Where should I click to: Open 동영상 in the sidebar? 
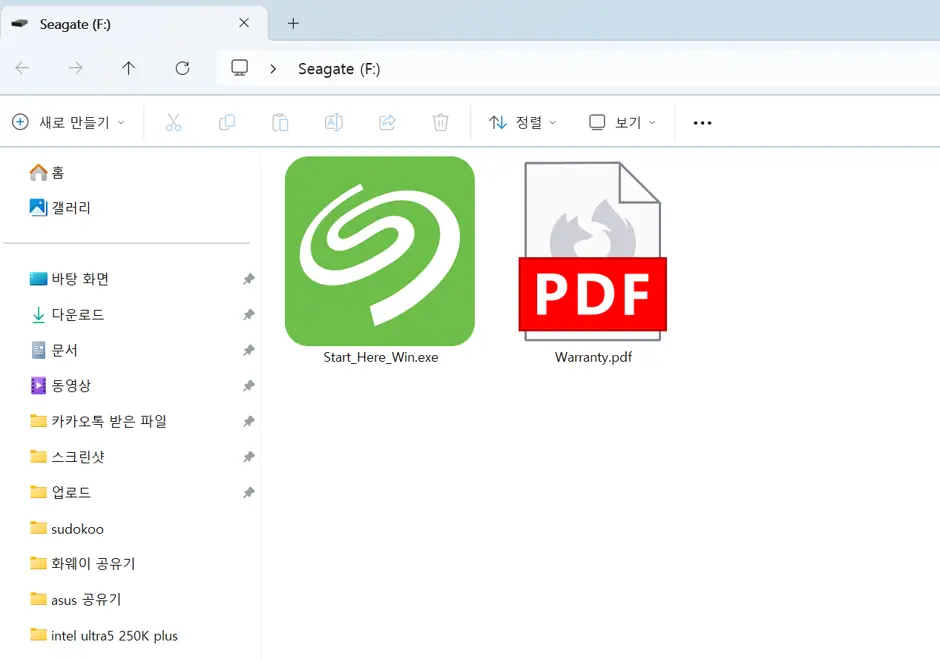pyautogui.click(x=60, y=386)
